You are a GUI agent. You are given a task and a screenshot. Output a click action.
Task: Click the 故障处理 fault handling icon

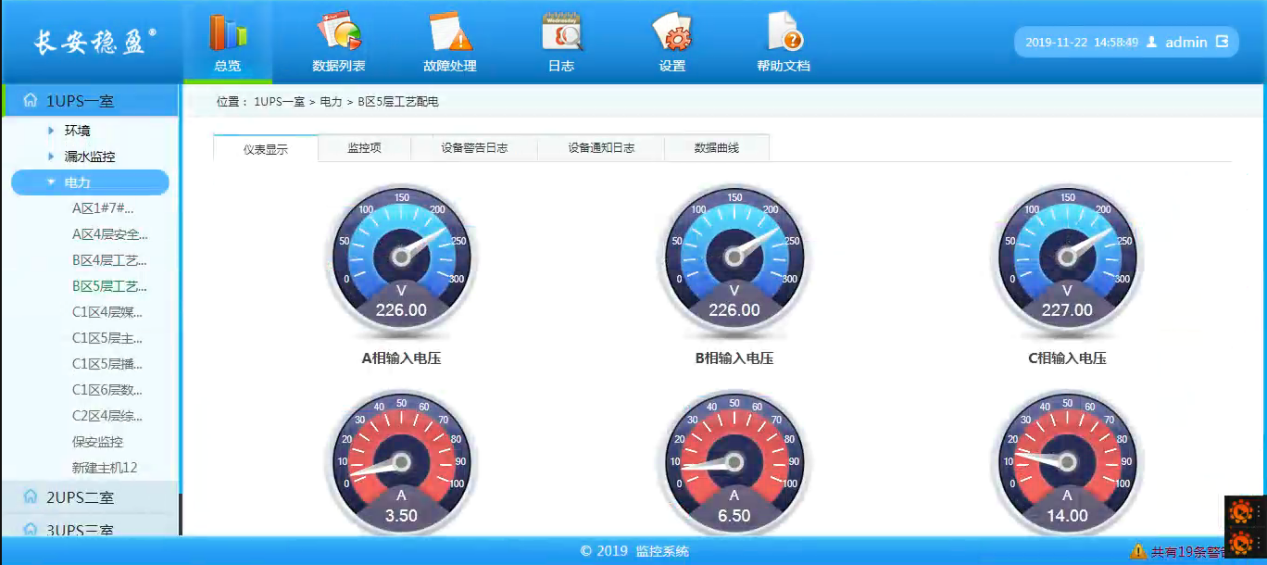(449, 33)
